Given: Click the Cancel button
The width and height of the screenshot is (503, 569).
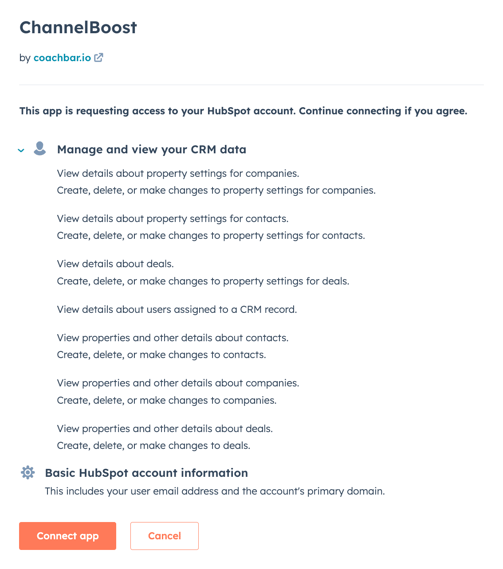Looking at the screenshot, I should pos(164,536).
